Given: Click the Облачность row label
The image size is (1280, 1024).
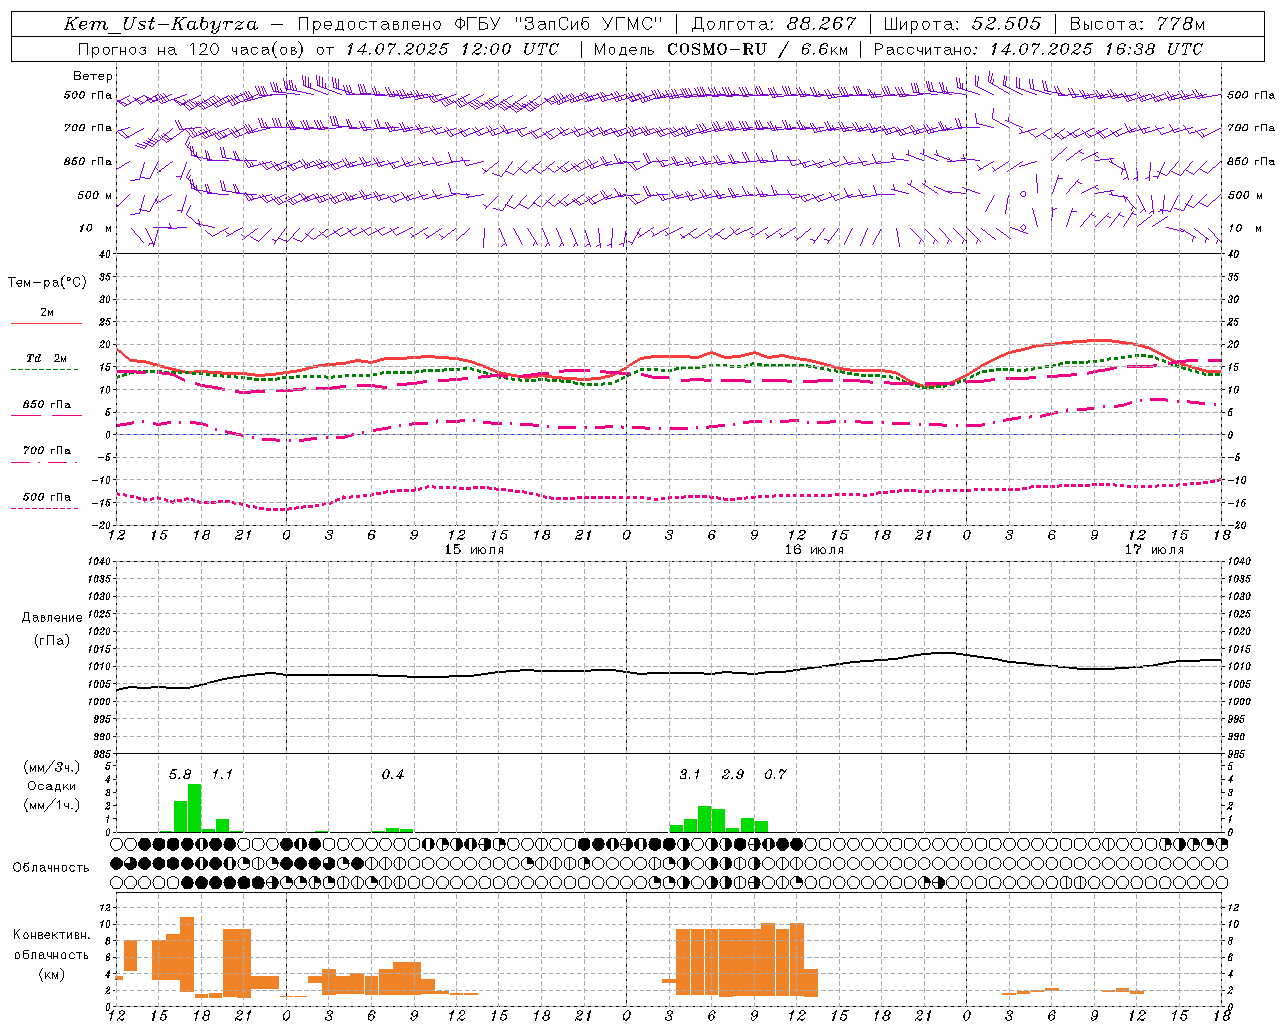Looking at the screenshot, I should [51, 867].
